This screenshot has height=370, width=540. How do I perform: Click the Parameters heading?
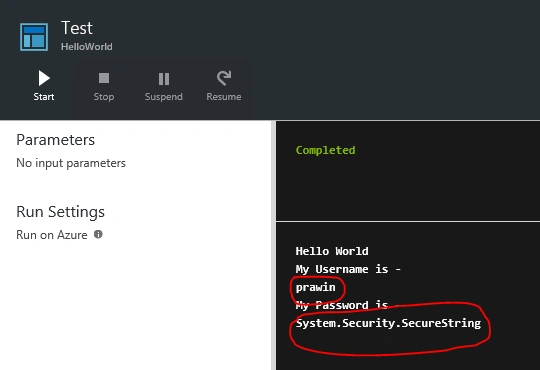point(55,140)
